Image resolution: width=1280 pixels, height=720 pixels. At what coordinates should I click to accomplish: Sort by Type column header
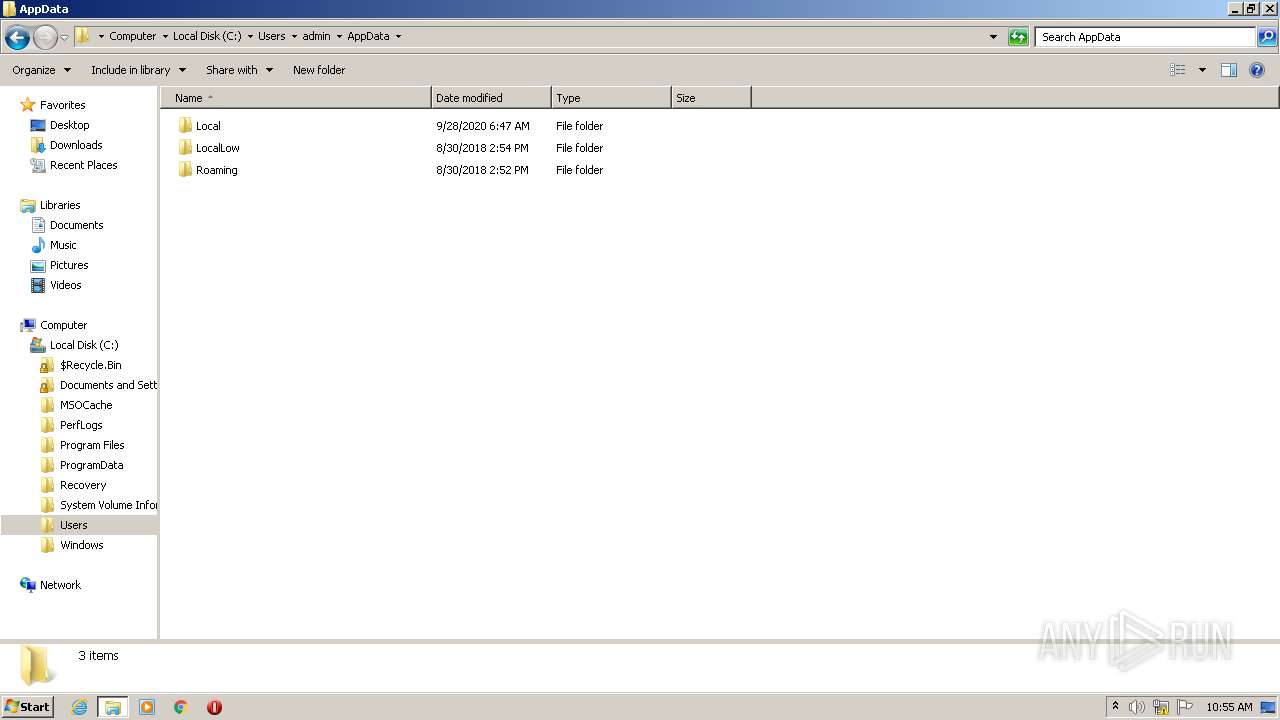(x=611, y=98)
